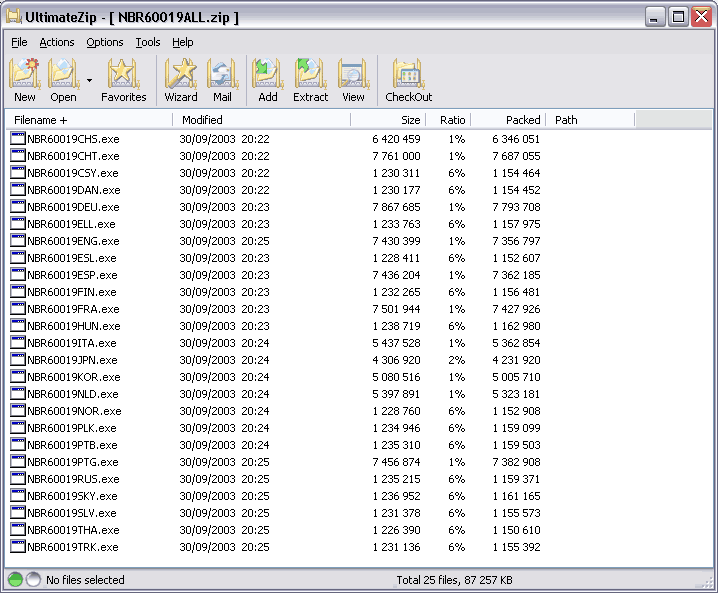Minimize the UltimateZip window
The width and height of the screenshot is (718, 593).
coord(655,17)
